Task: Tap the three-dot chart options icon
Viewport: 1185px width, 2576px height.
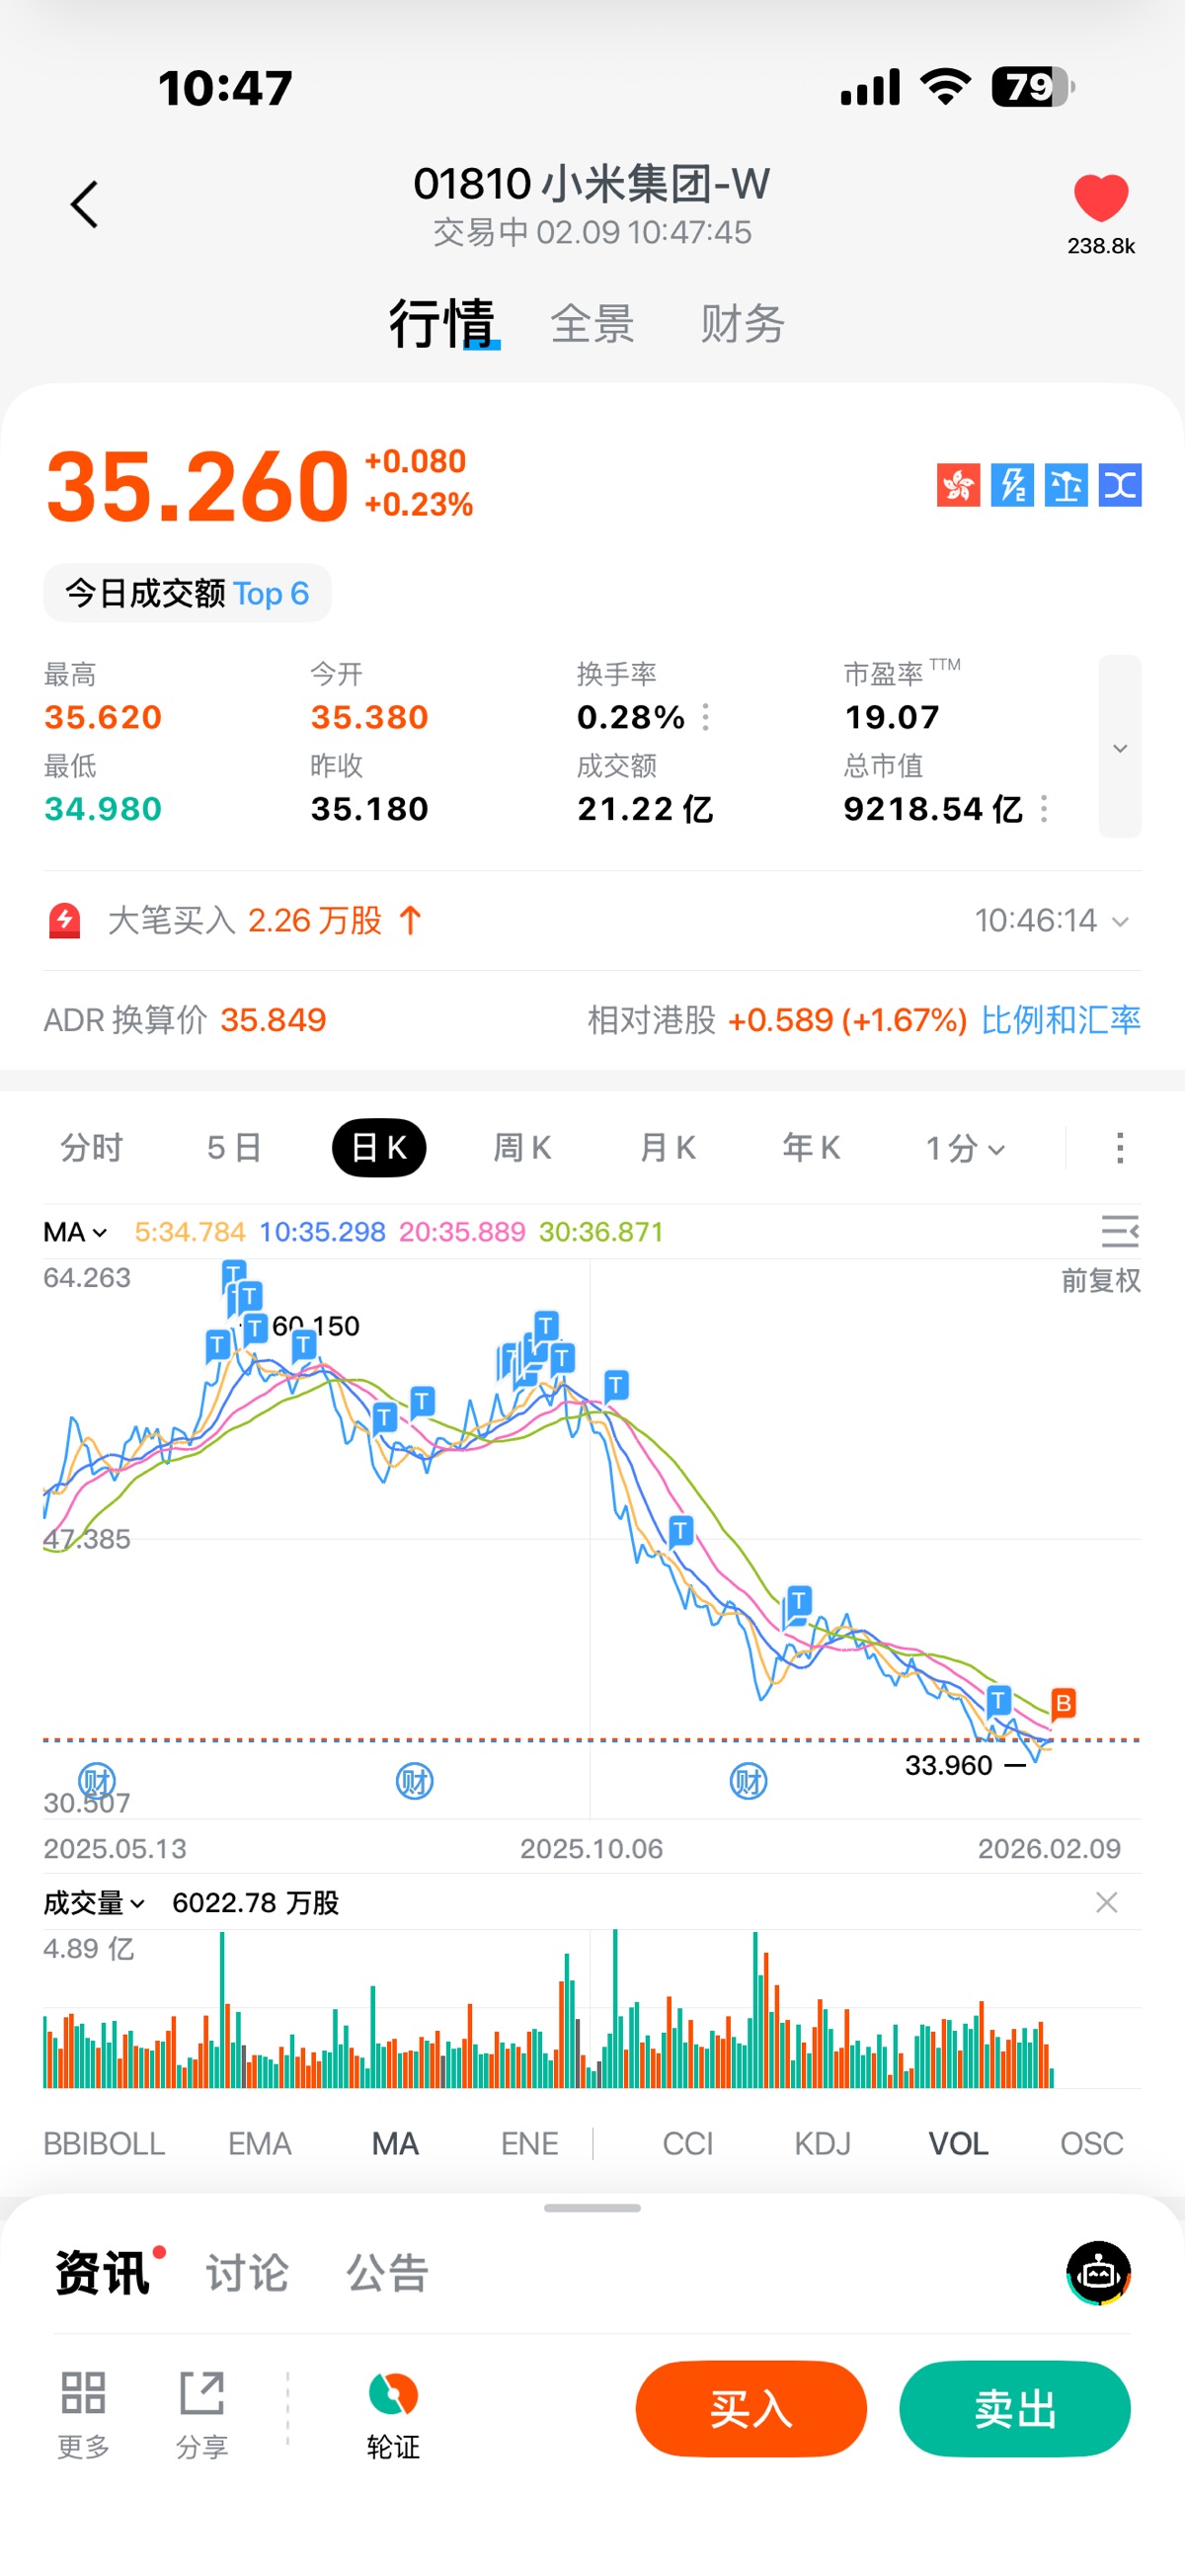Action: 1119,1148
